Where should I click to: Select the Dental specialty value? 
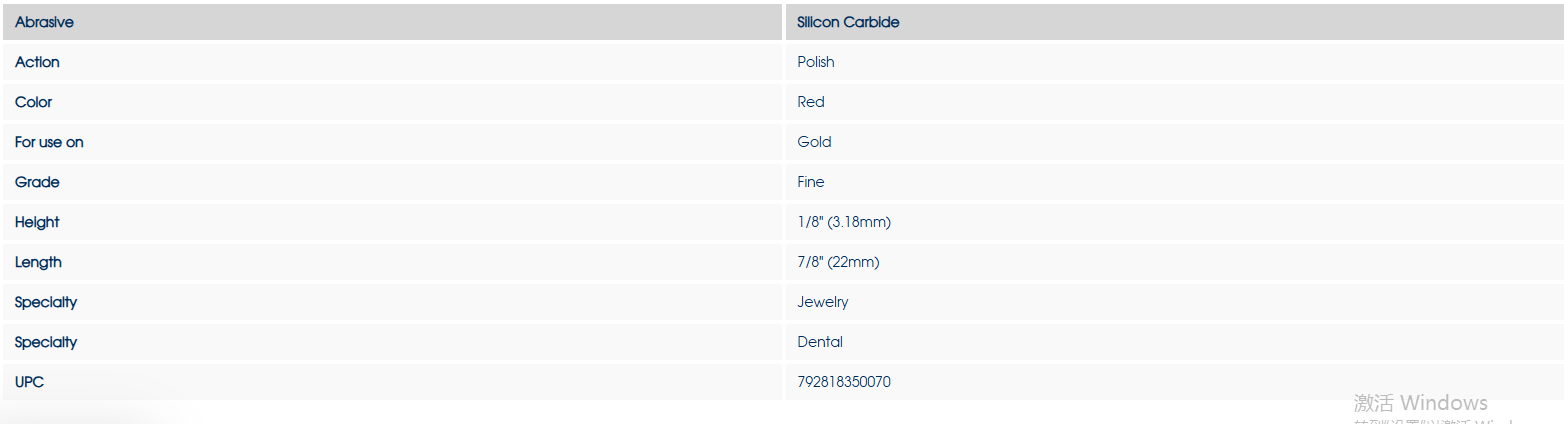click(820, 342)
